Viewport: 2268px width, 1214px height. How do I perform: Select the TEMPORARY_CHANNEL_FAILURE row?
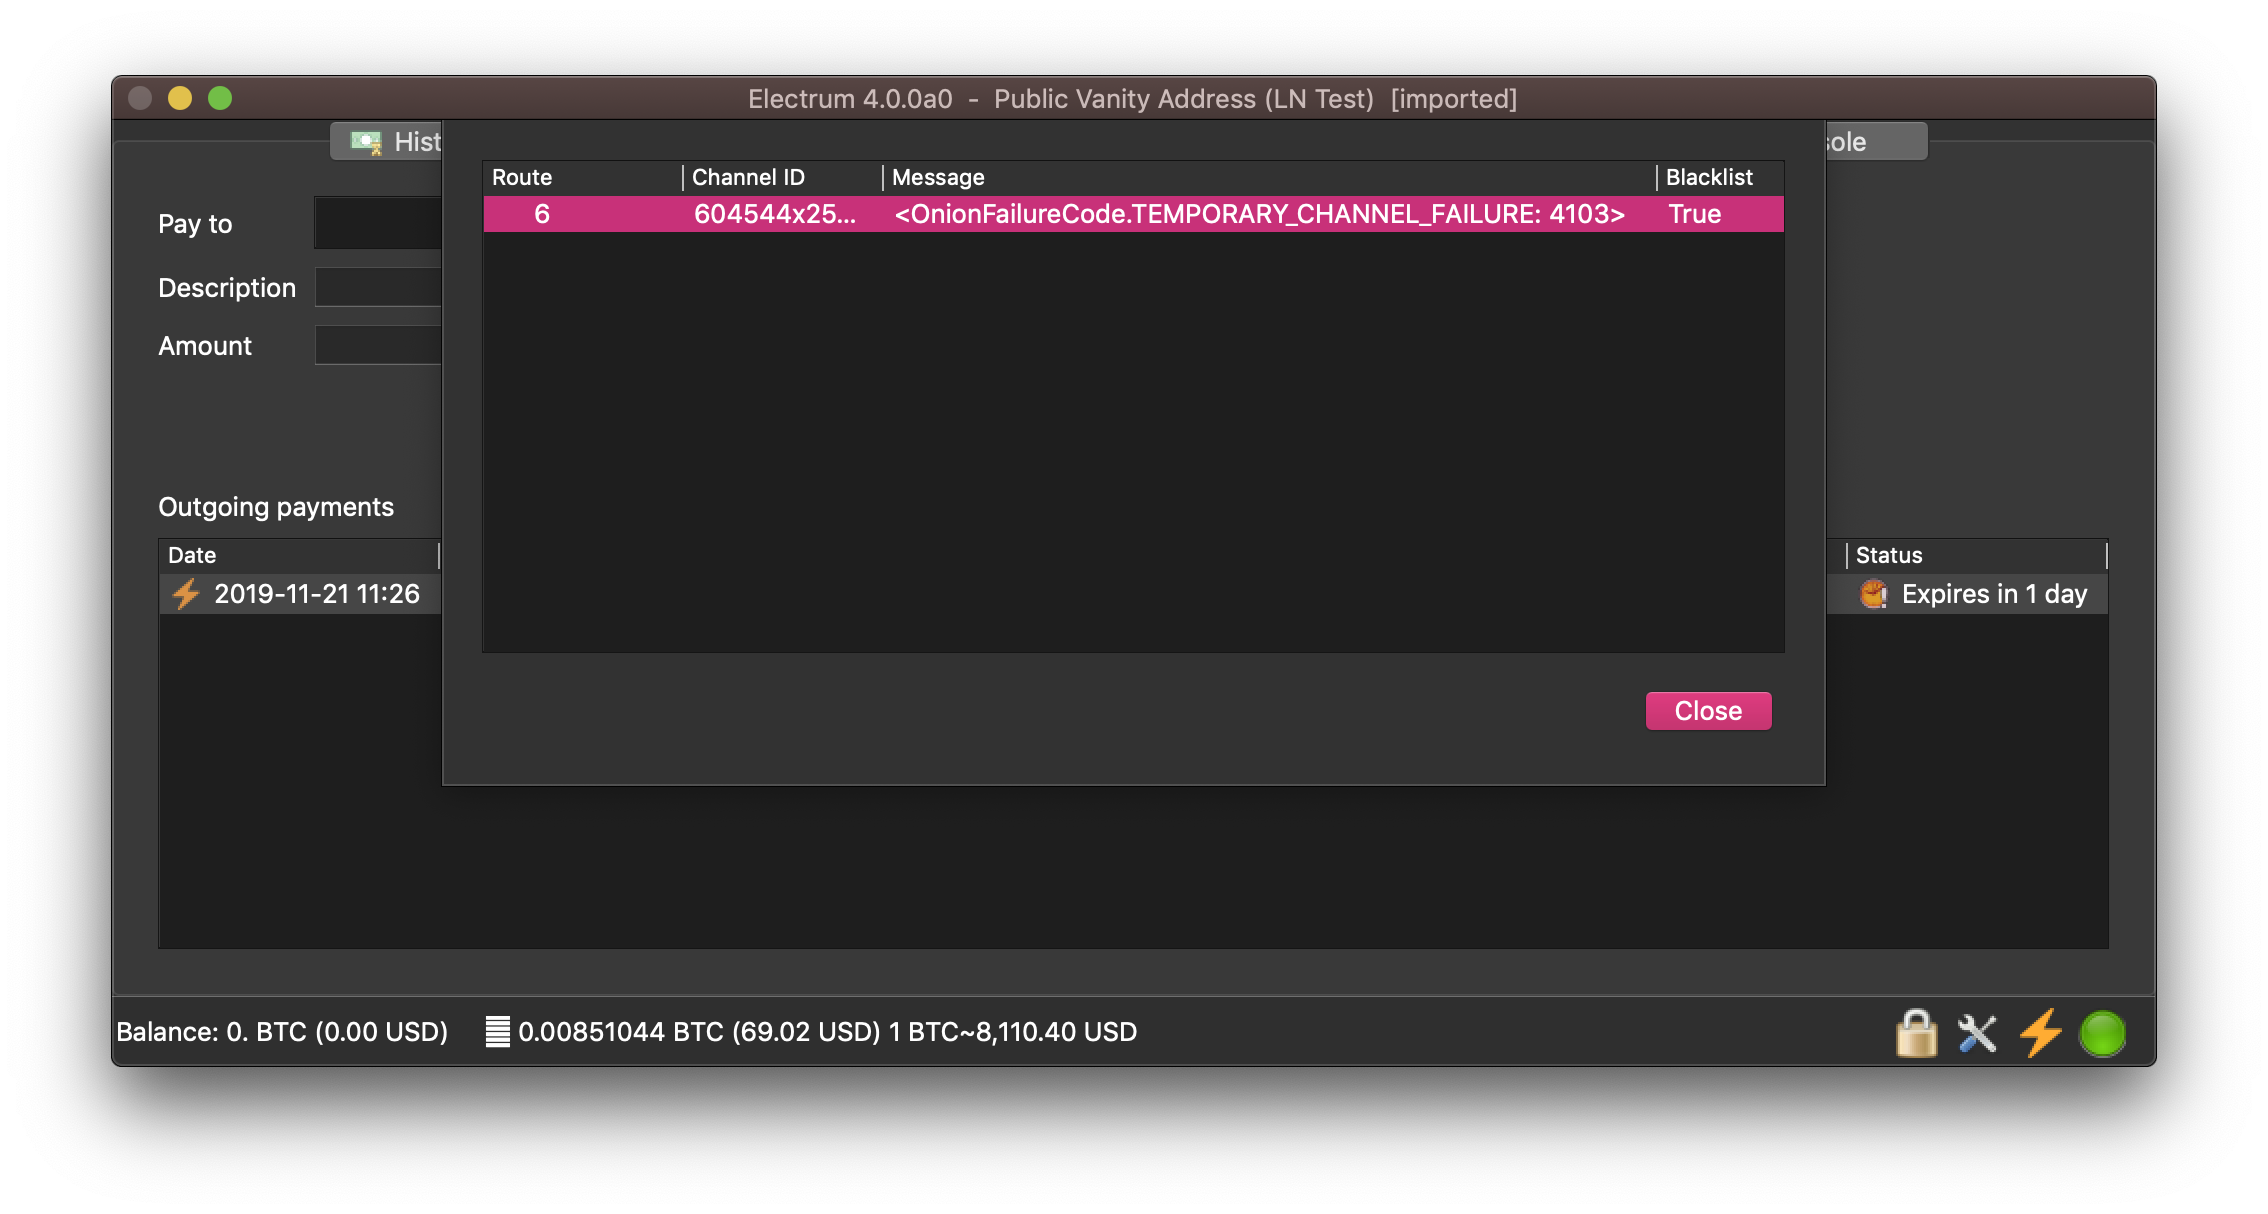1130,213
